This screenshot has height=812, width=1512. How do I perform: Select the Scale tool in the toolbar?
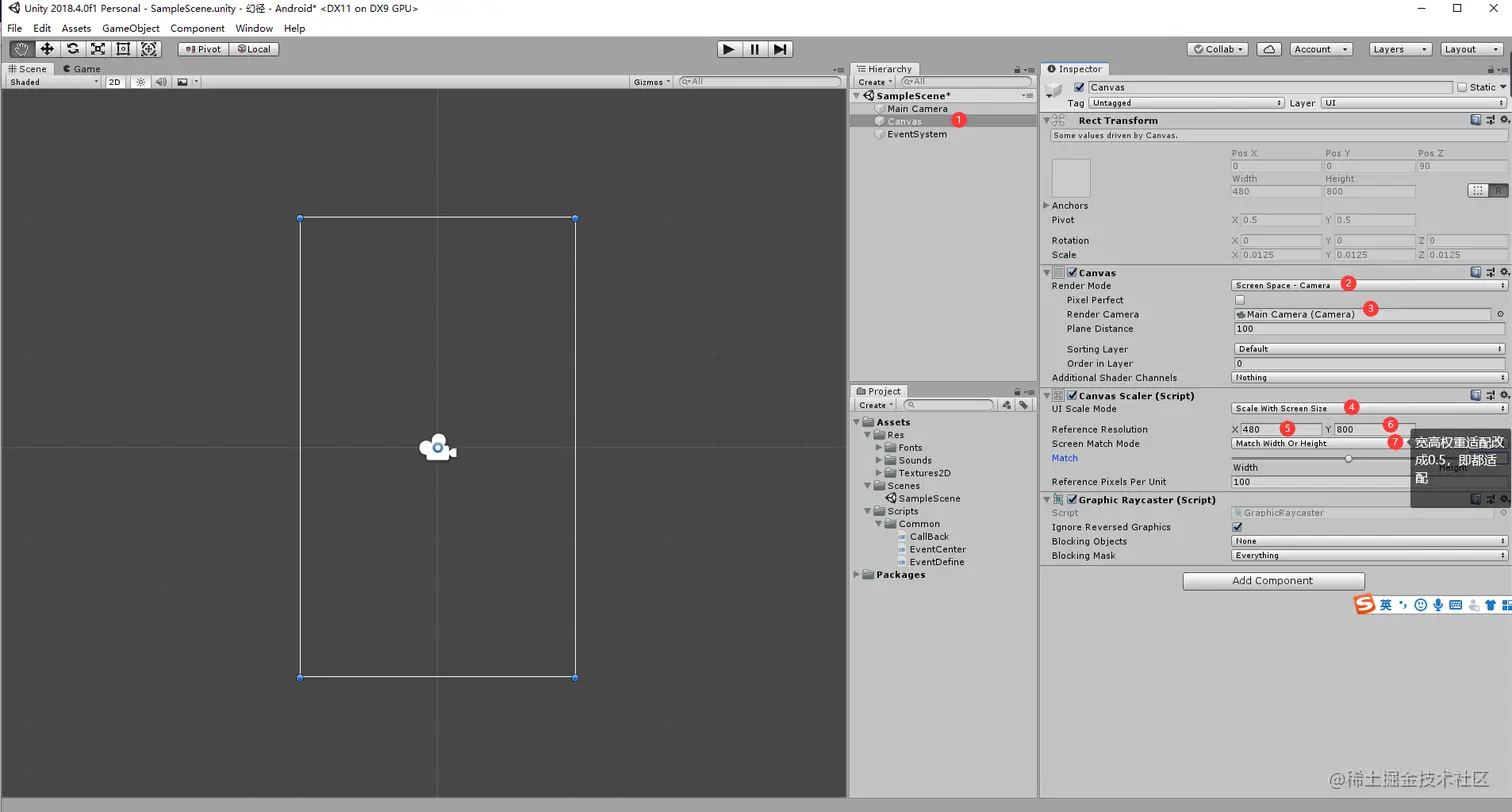[x=98, y=49]
